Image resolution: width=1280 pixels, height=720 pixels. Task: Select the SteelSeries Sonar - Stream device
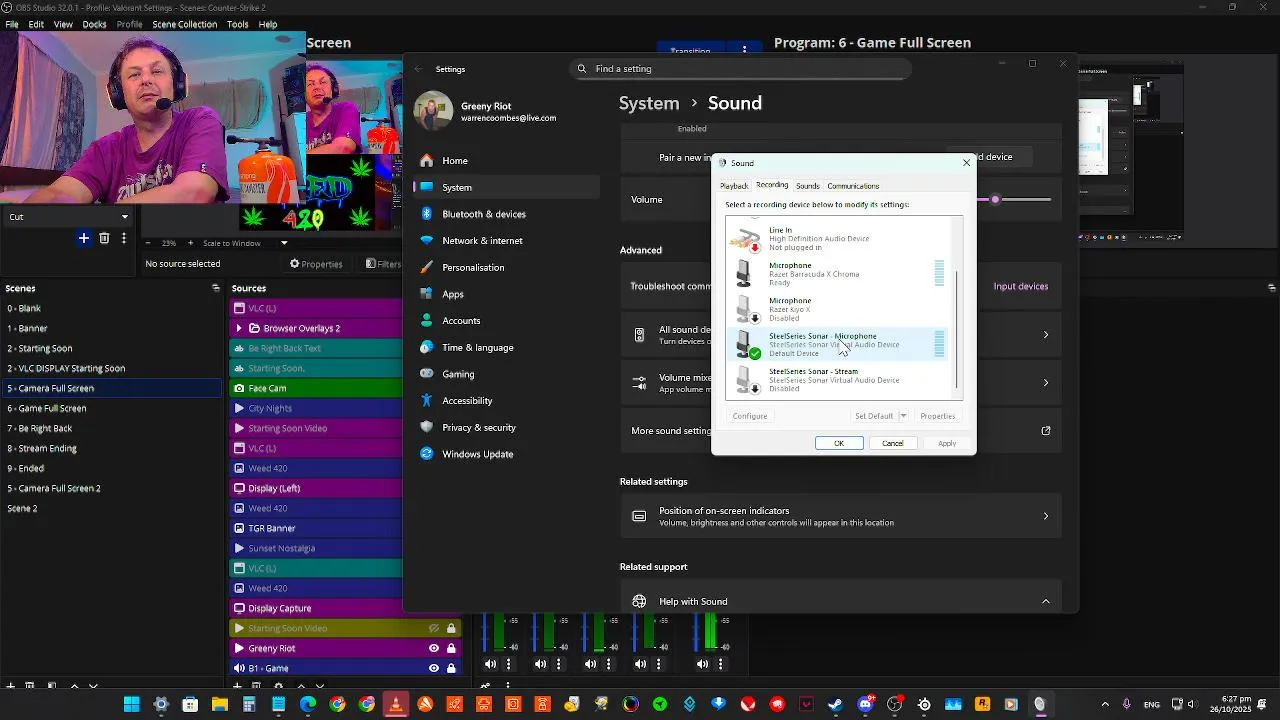[838, 380]
